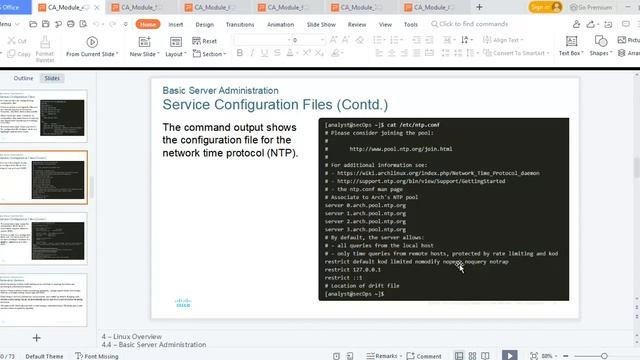Toggle Strikethrough formatting

tap(277, 53)
